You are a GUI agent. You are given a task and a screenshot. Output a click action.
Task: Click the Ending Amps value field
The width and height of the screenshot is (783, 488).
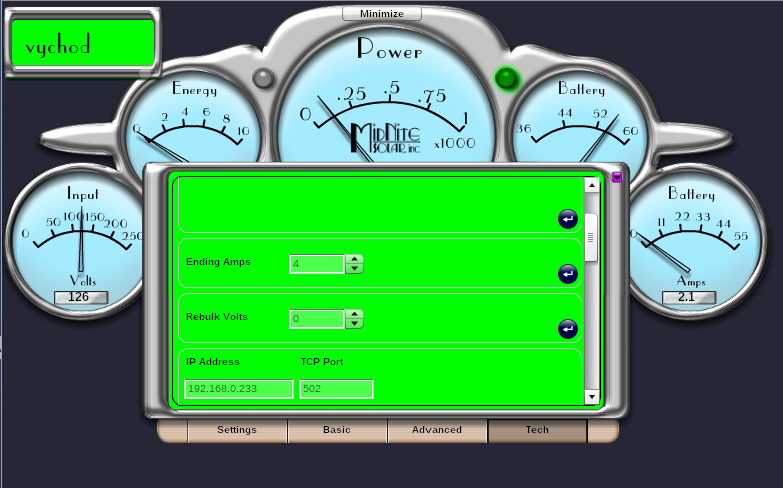317,264
